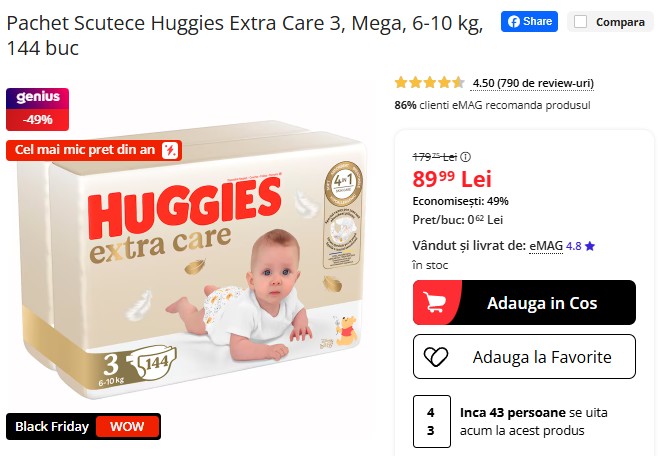Viewport: 665px width, 456px height.
Task: Click the star rating icons
Action: point(429,82)
